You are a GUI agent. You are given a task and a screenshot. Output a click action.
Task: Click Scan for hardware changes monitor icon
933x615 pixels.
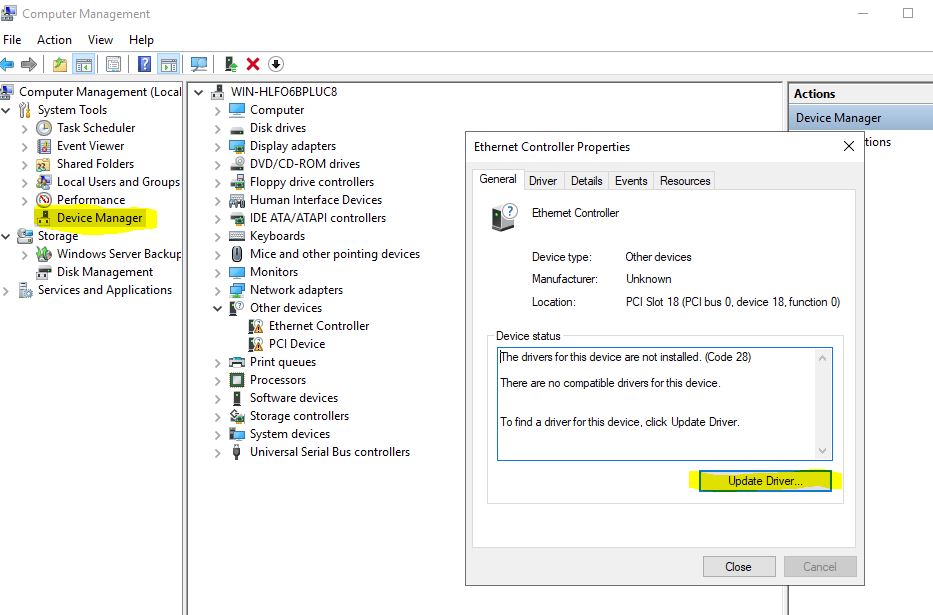point(199,64)
